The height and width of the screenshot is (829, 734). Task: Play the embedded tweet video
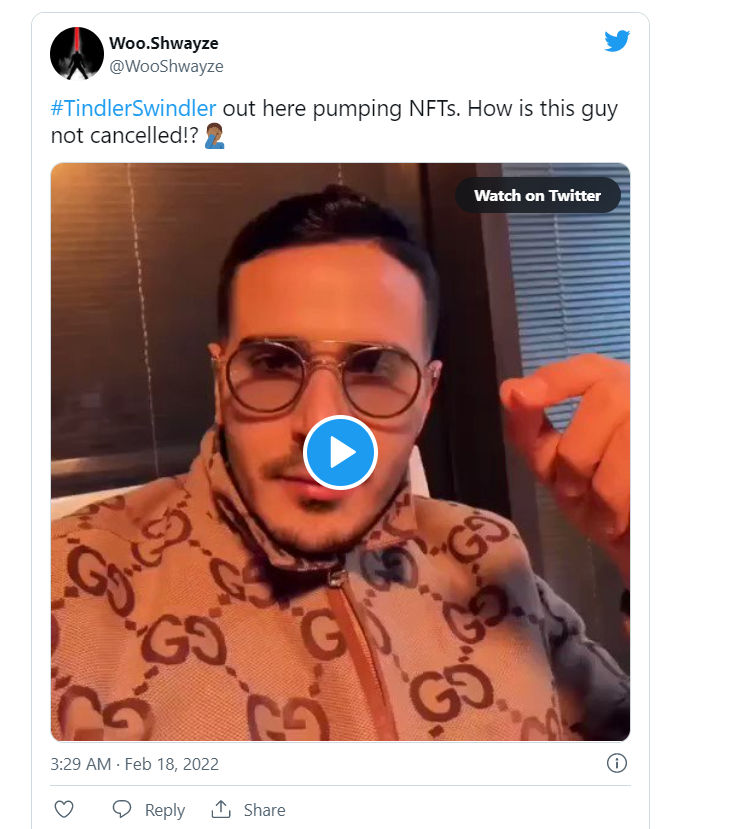pos(340,452)
